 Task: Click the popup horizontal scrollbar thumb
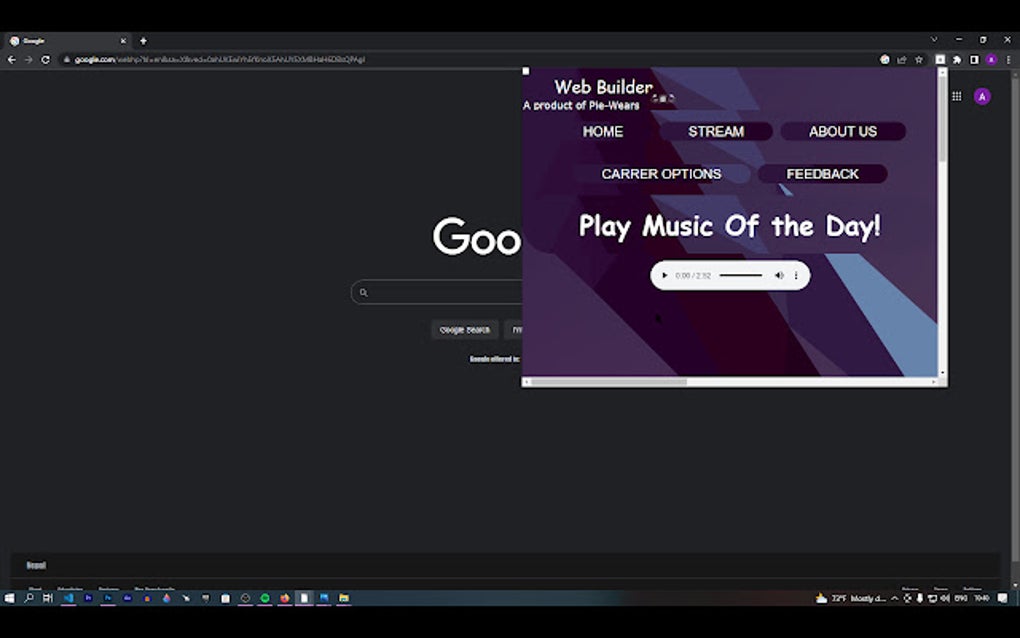609,382
